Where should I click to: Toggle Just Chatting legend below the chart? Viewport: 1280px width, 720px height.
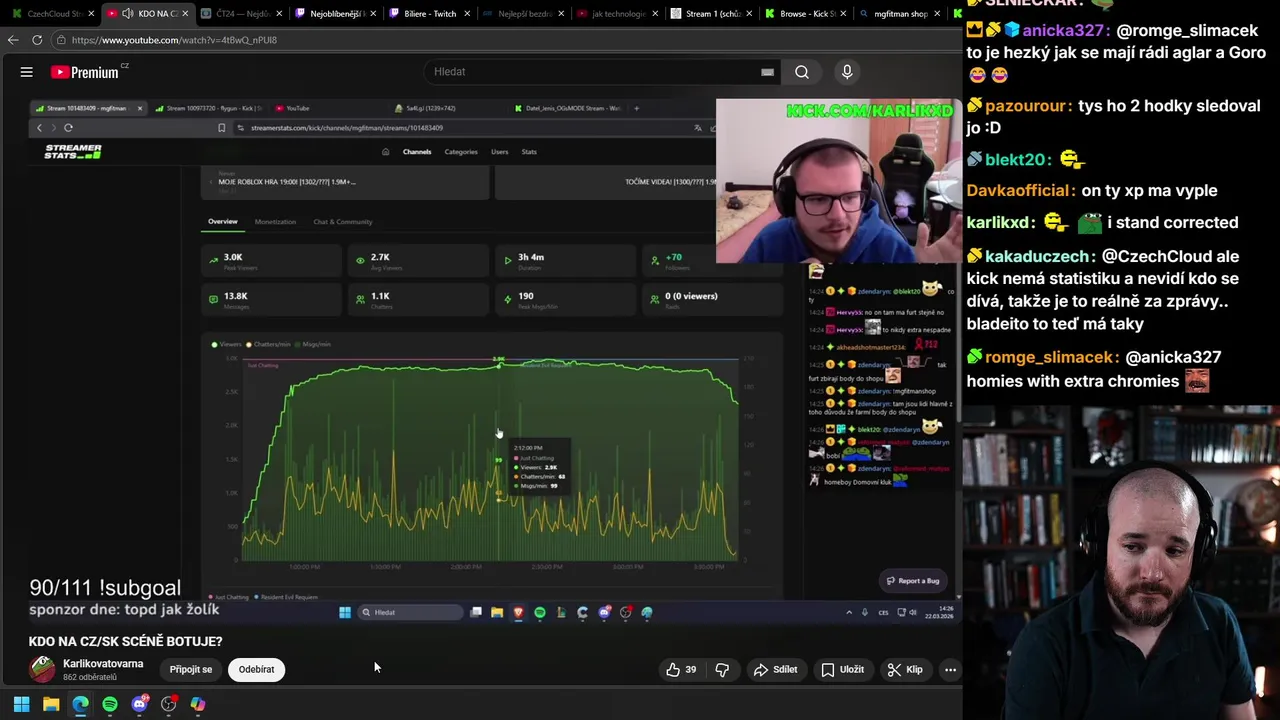(229, 597)
